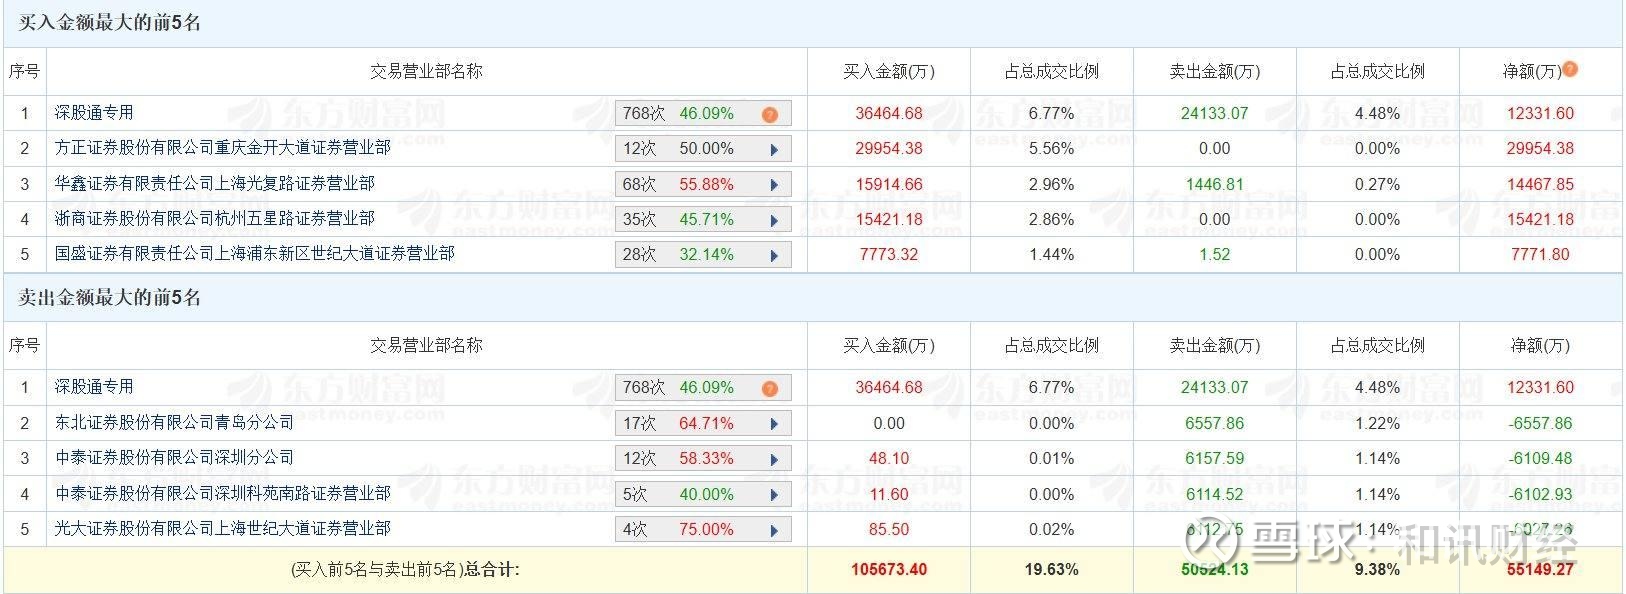1626x594 pixels.
Task: Expand details arrow for 浙商证券杭州五星路 row
Action: click(x=774, y=220)
